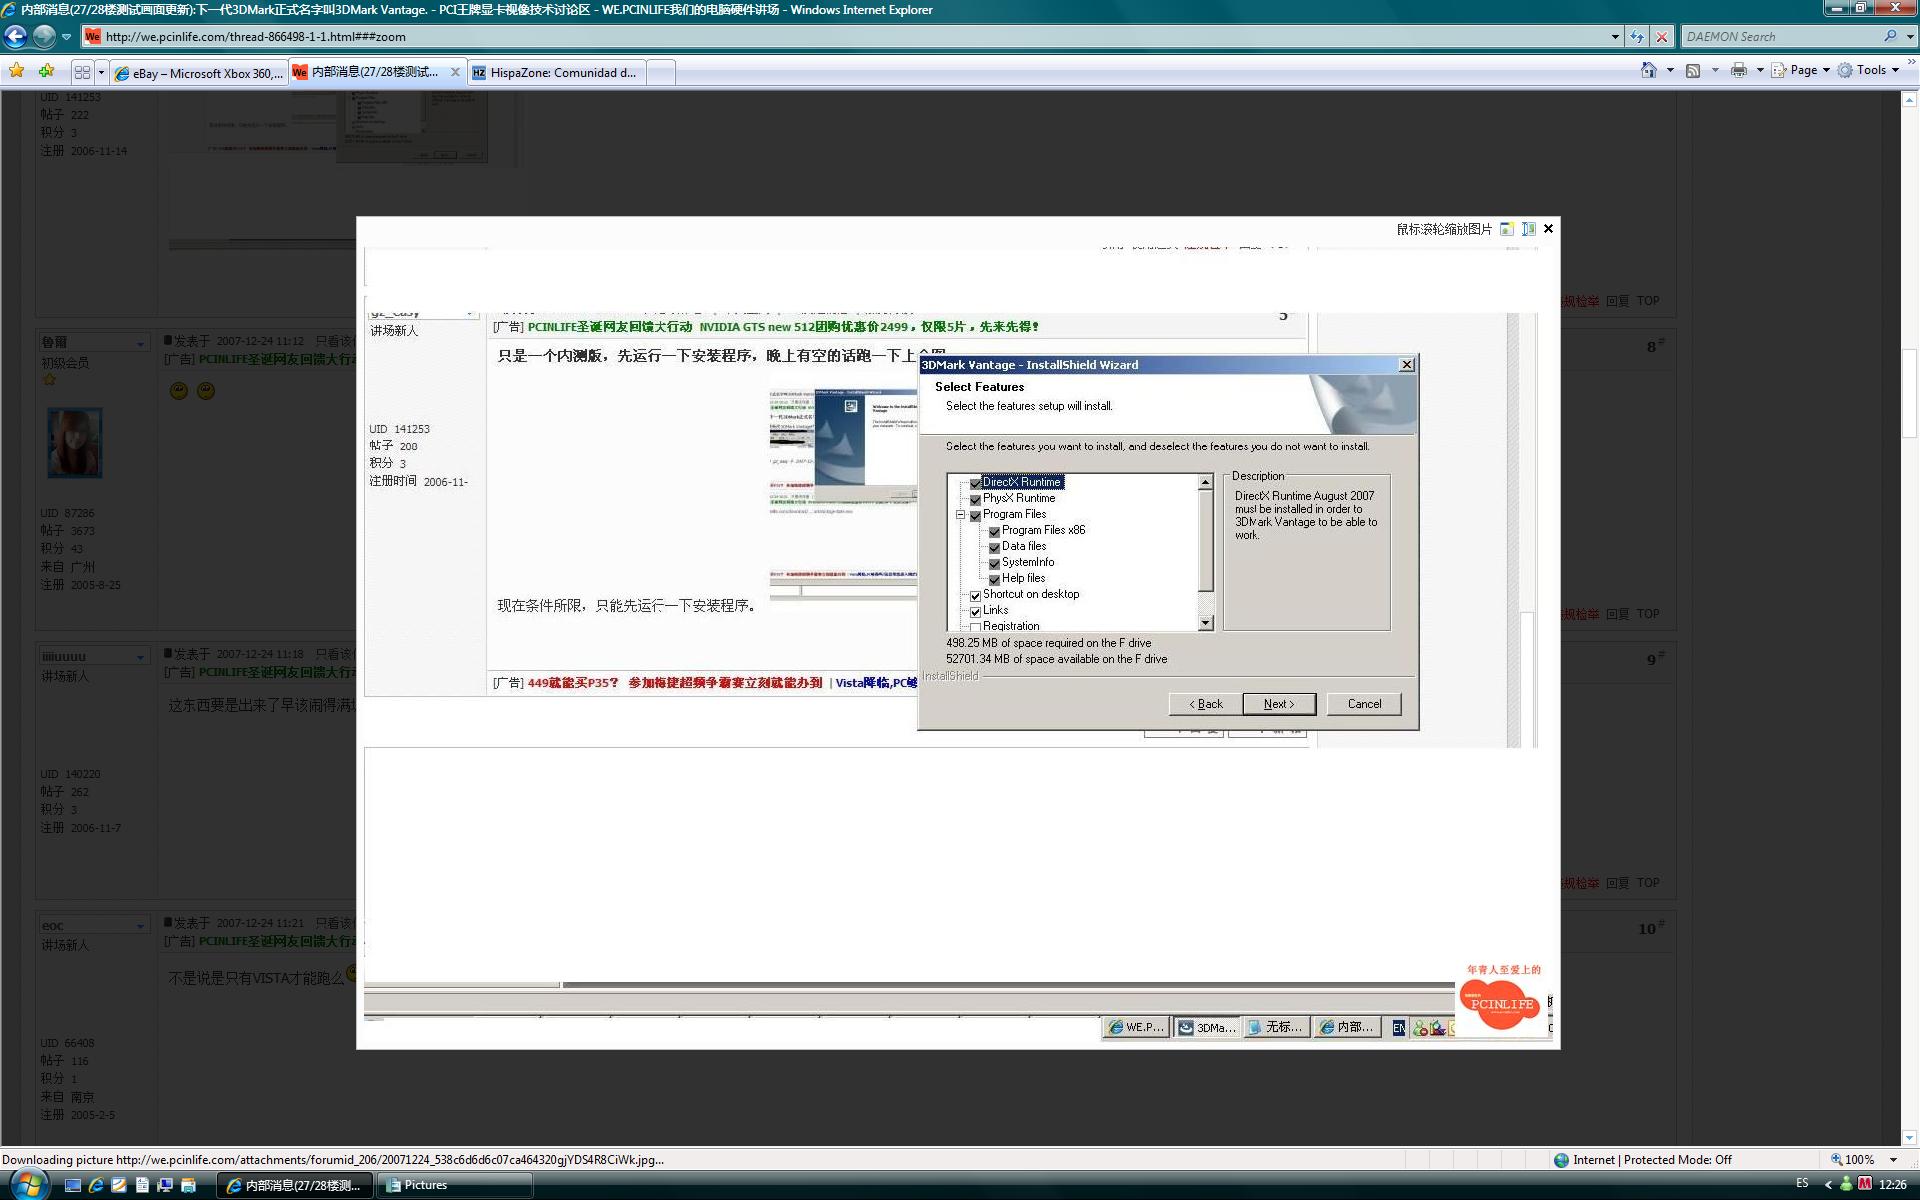1920x1200 pixels.
Task: Switch to the eBay Xbox 360 tab
Action: pos(200,73)
